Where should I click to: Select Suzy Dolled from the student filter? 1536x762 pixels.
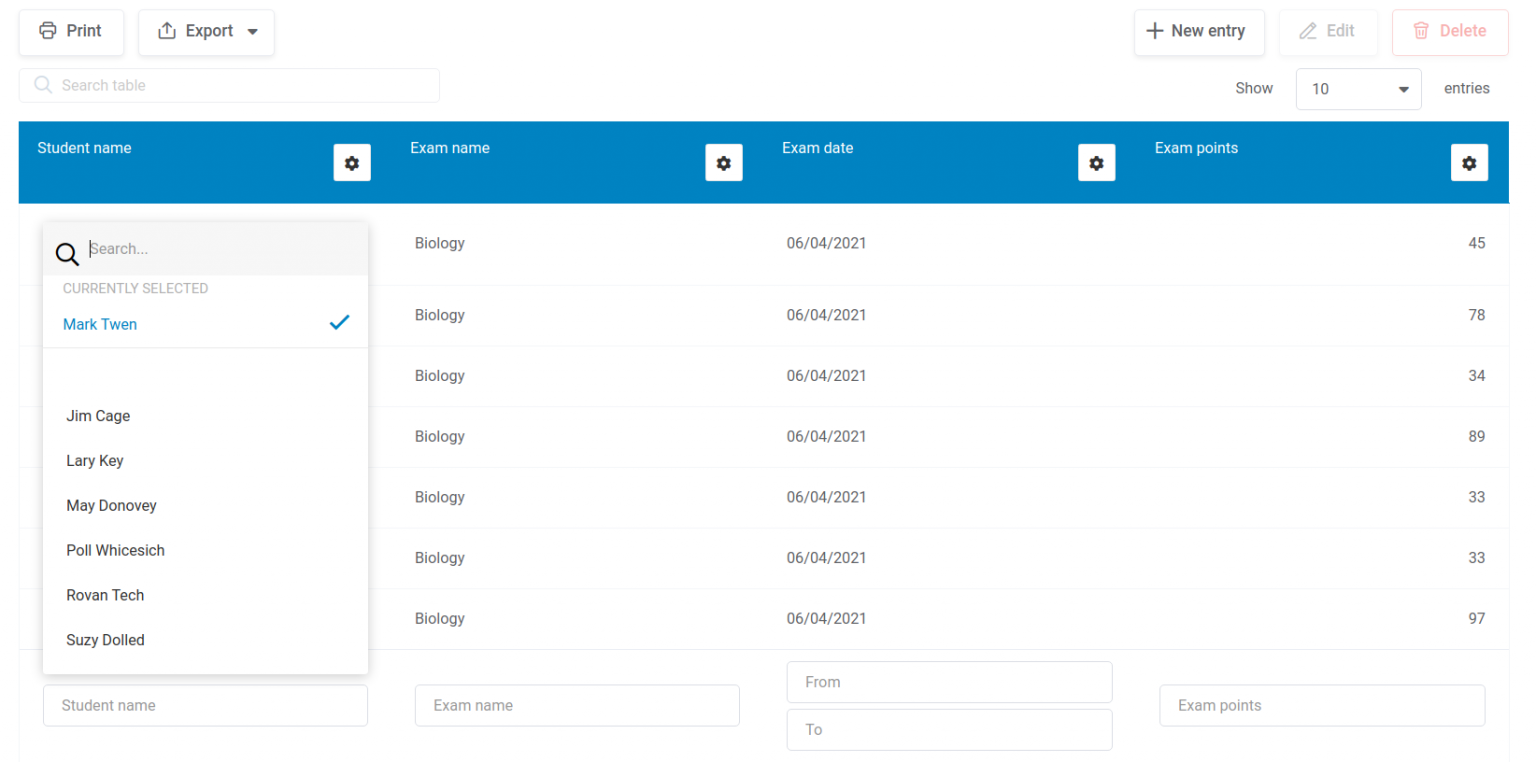(105, 639)
